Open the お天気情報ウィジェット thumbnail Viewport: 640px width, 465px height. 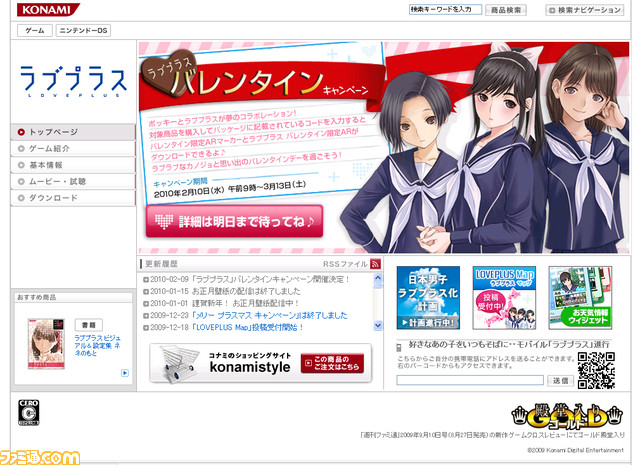[580, 298]
